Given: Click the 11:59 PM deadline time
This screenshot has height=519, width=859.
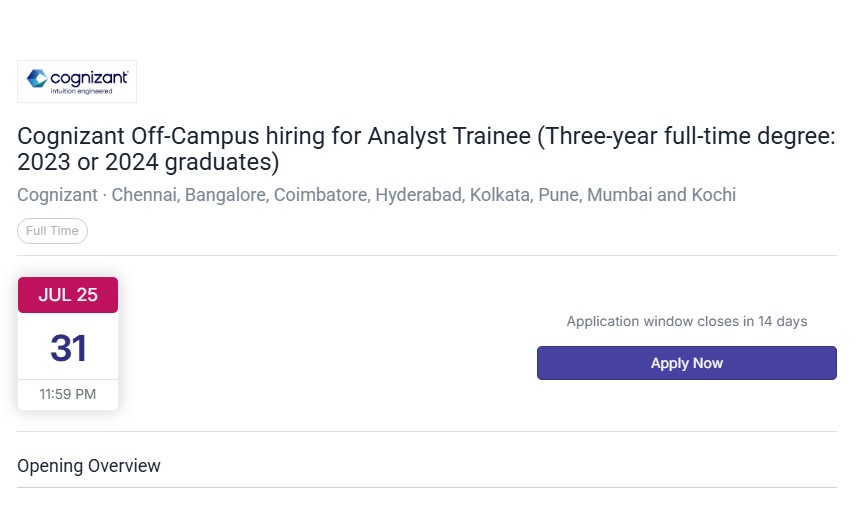Looking at the screenshot, I should coord(68,394).
